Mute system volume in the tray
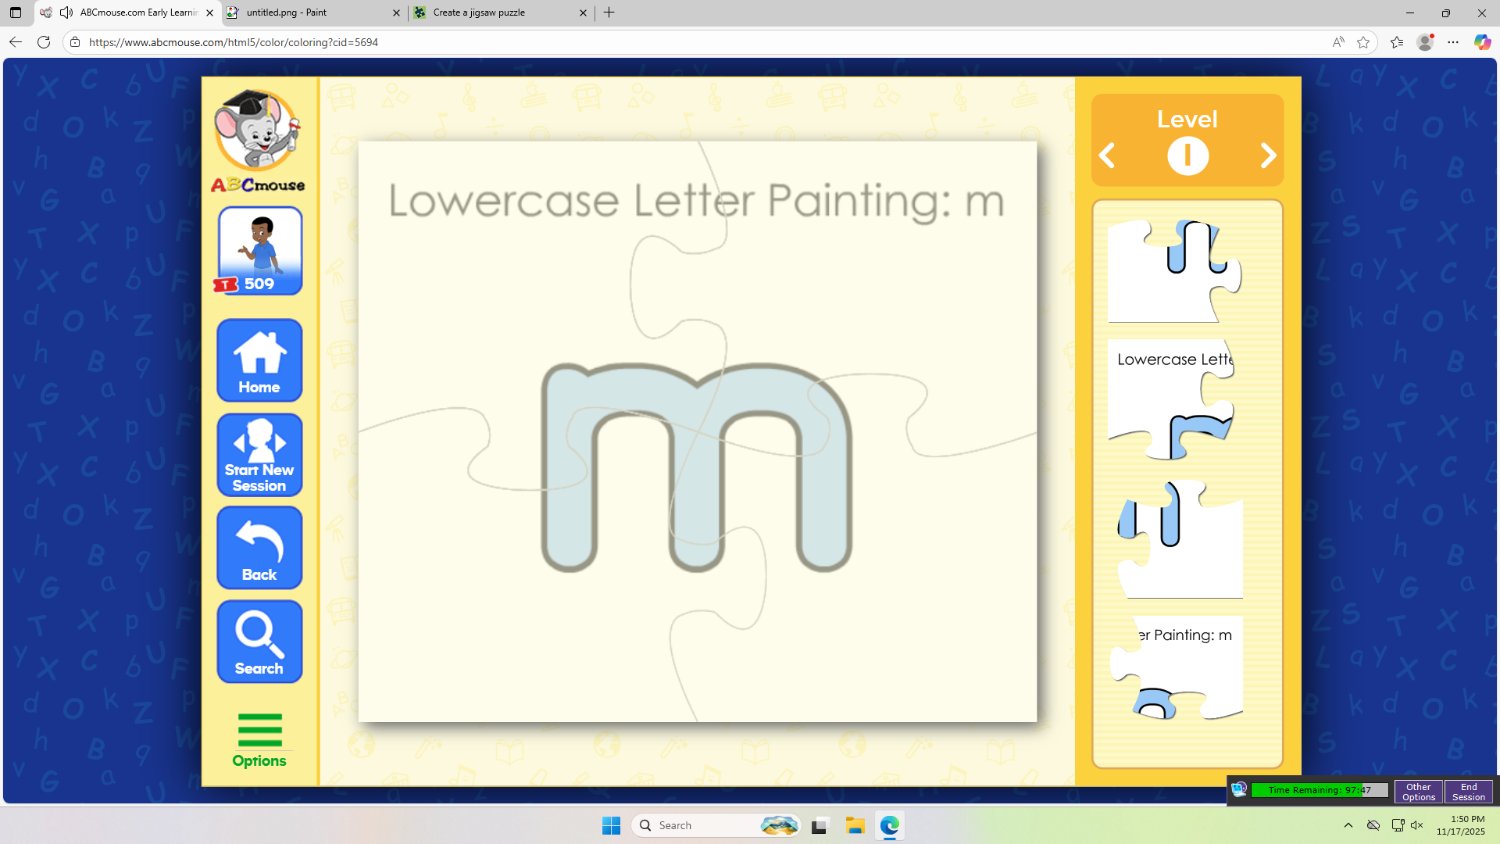The image size is (1500, 844). [1416, 825]
